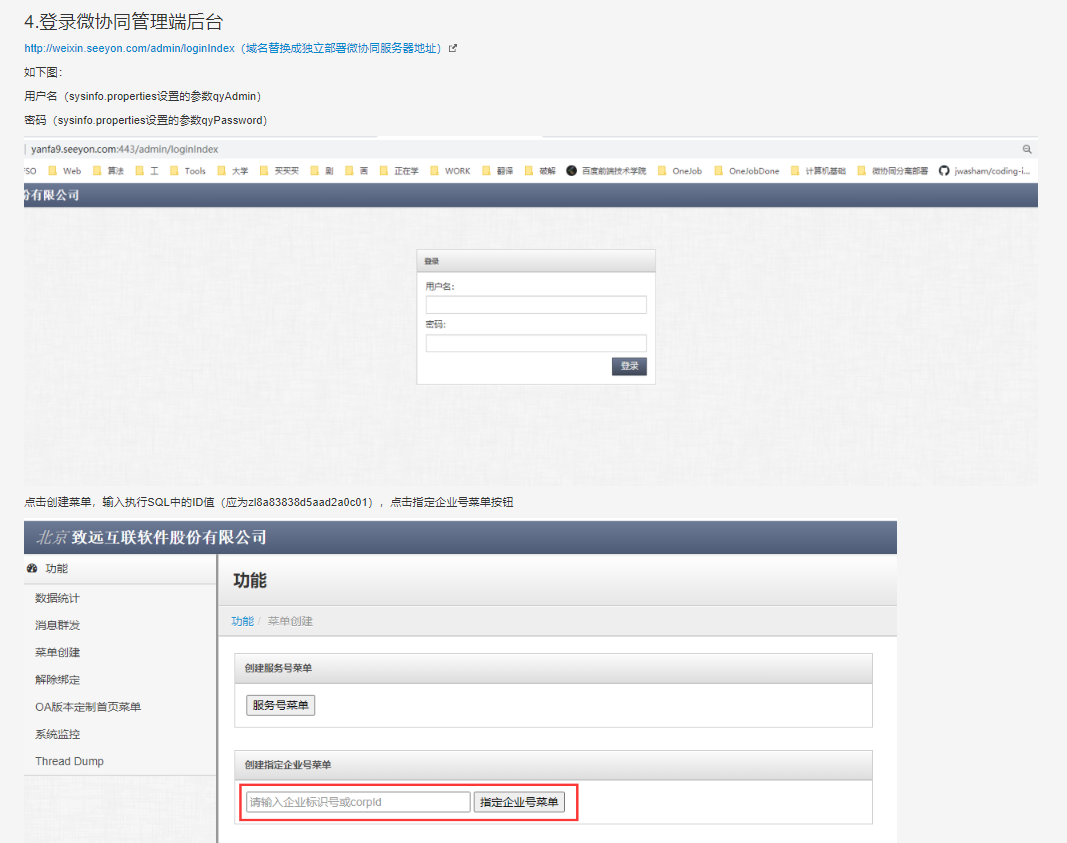Select 菜单创建 in the sidebar
The width and height of the screenshot is (1067, 843).
(x=57, y=652)
